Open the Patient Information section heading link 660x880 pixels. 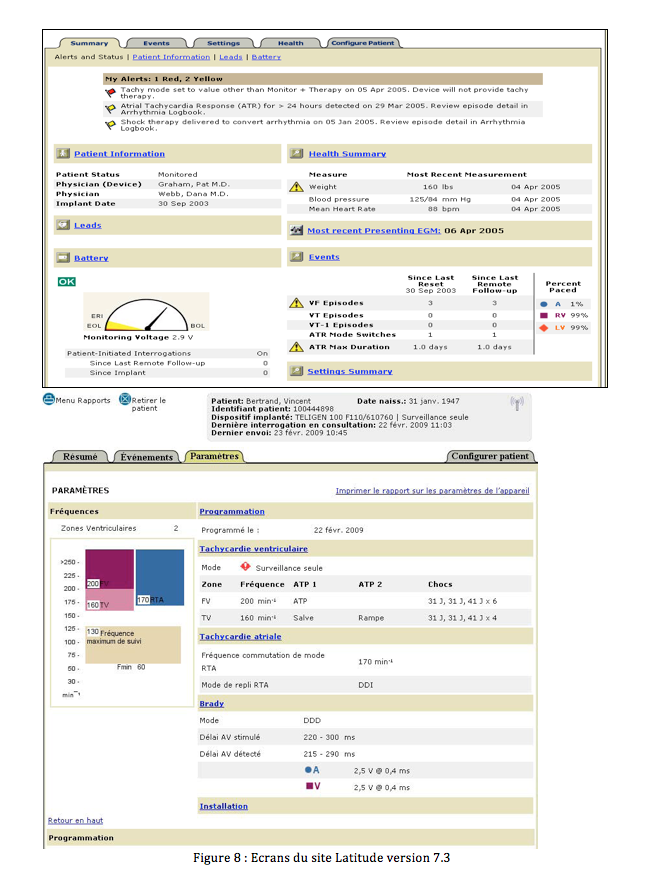pos(120,154)
